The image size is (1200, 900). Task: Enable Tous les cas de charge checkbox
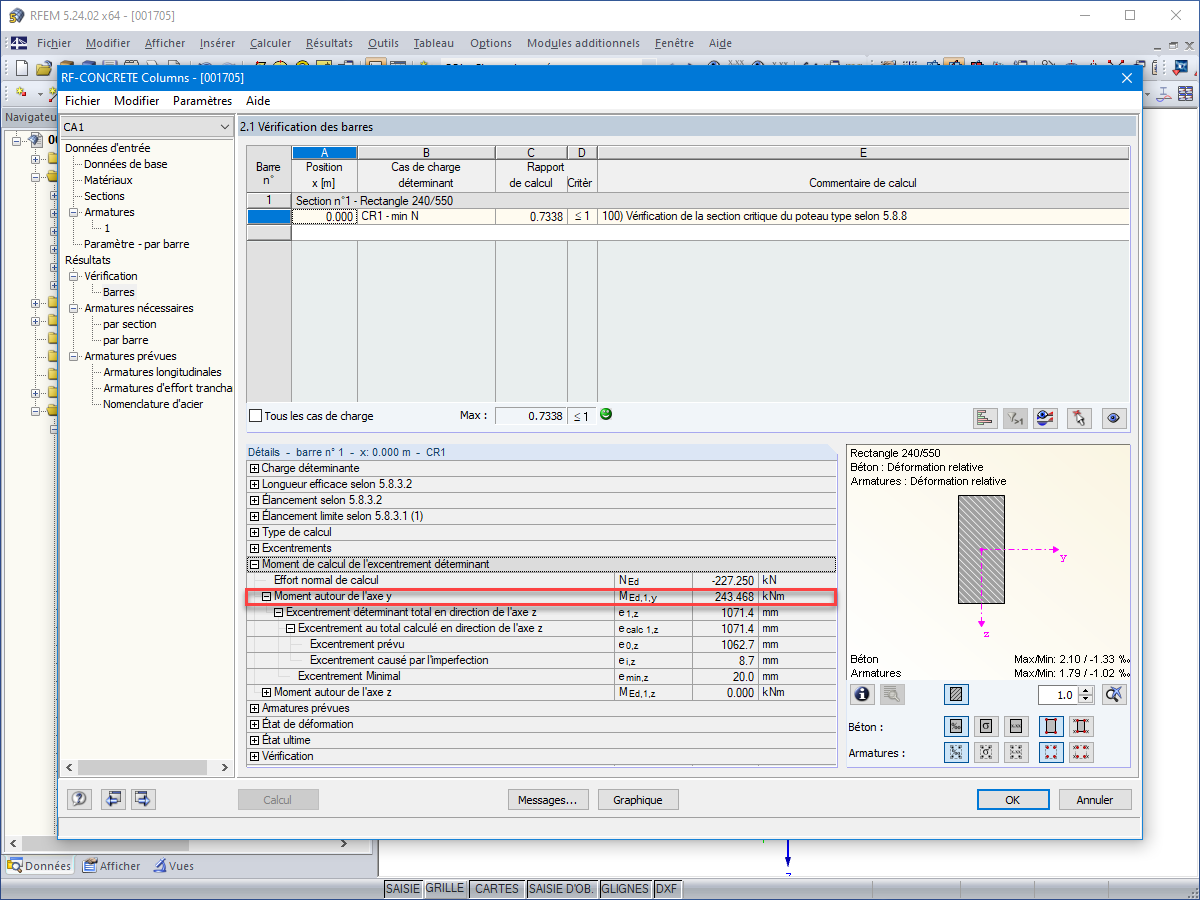tap(255, 415)
